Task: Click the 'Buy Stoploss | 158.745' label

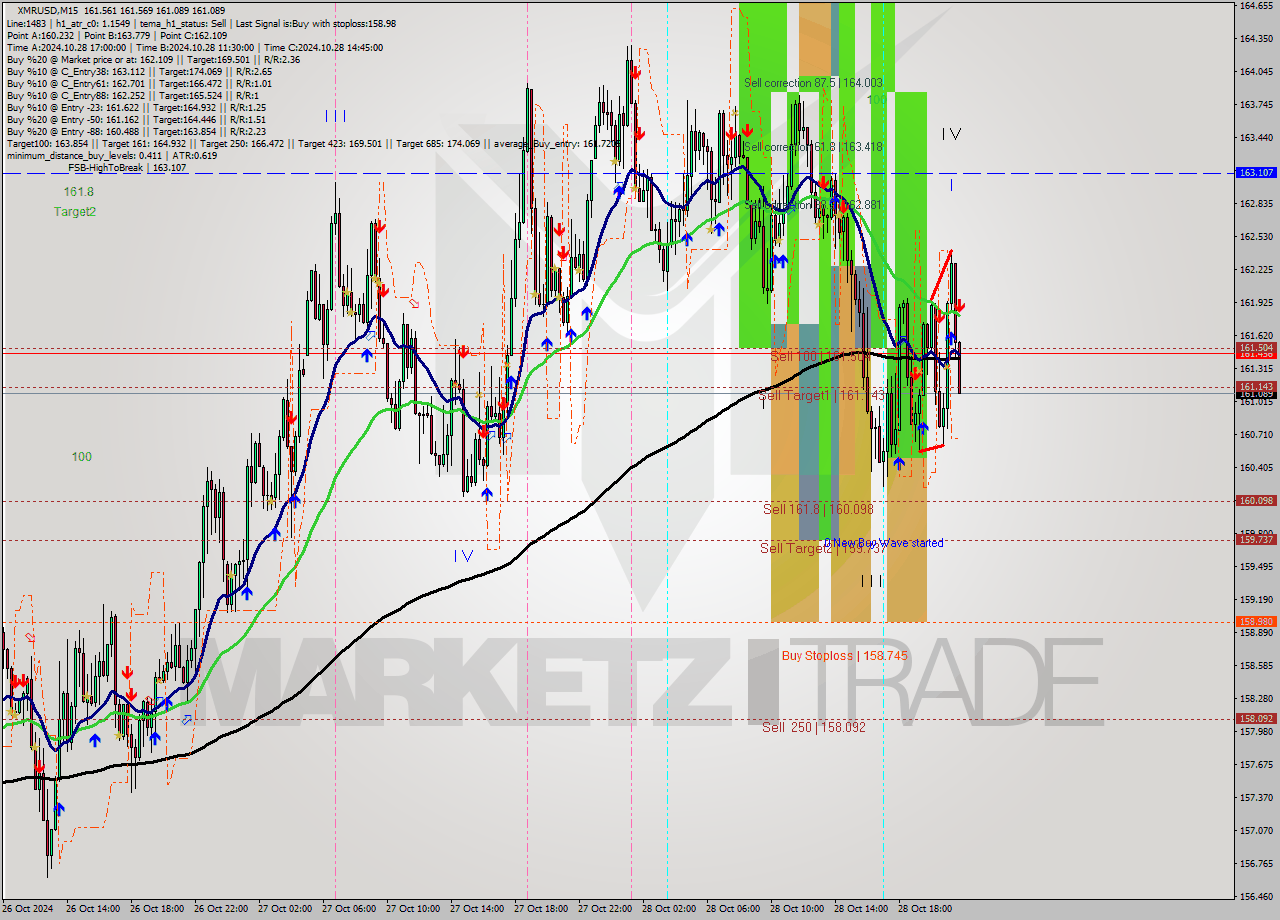Action: point(845,656)
